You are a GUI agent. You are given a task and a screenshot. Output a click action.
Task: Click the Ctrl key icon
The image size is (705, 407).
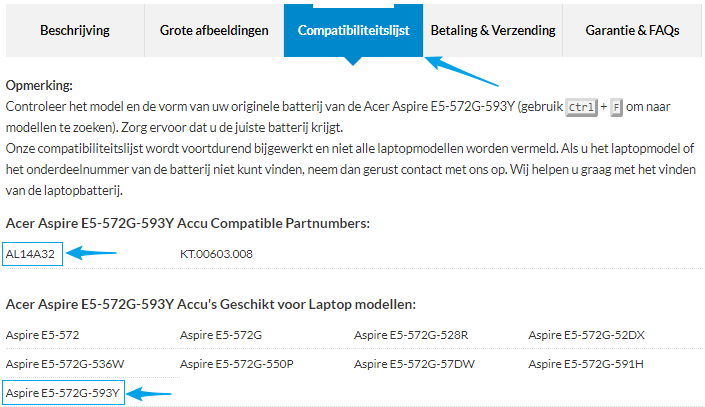(x=580, y=106)
